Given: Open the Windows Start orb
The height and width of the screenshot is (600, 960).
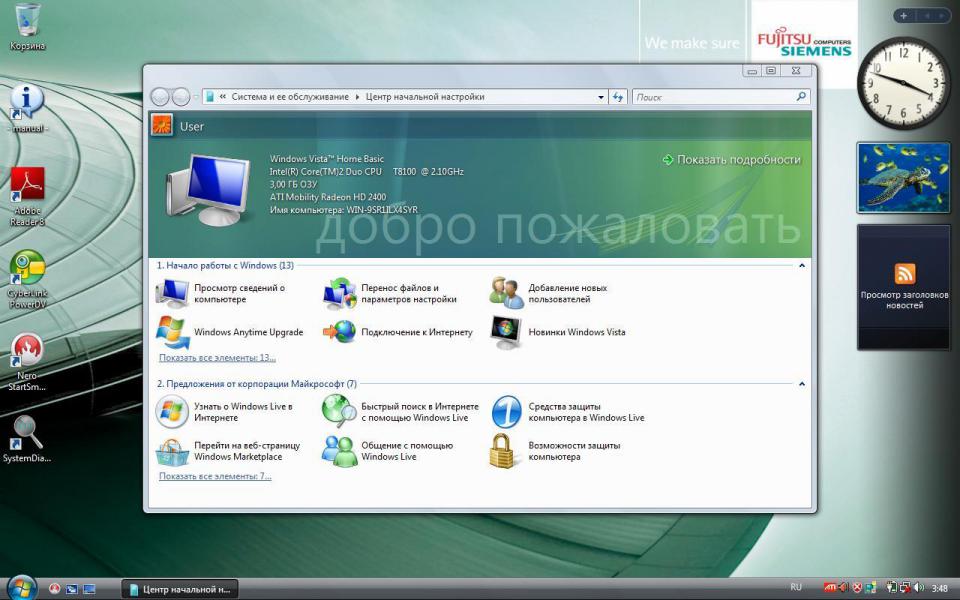Looking at the screenshot, I should pos(21,588).
